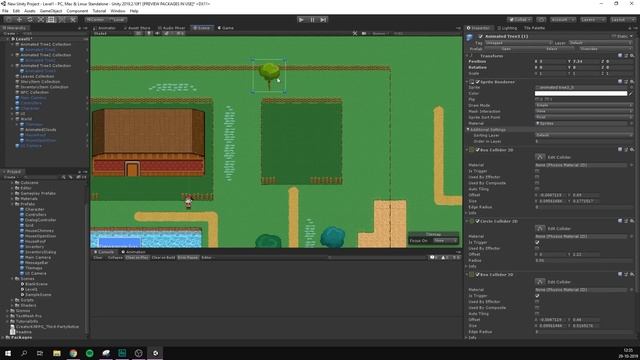Start Play mode with the Play button
Image resolution: width=640 pixels, height=360 pixels.
coord(301,20)
